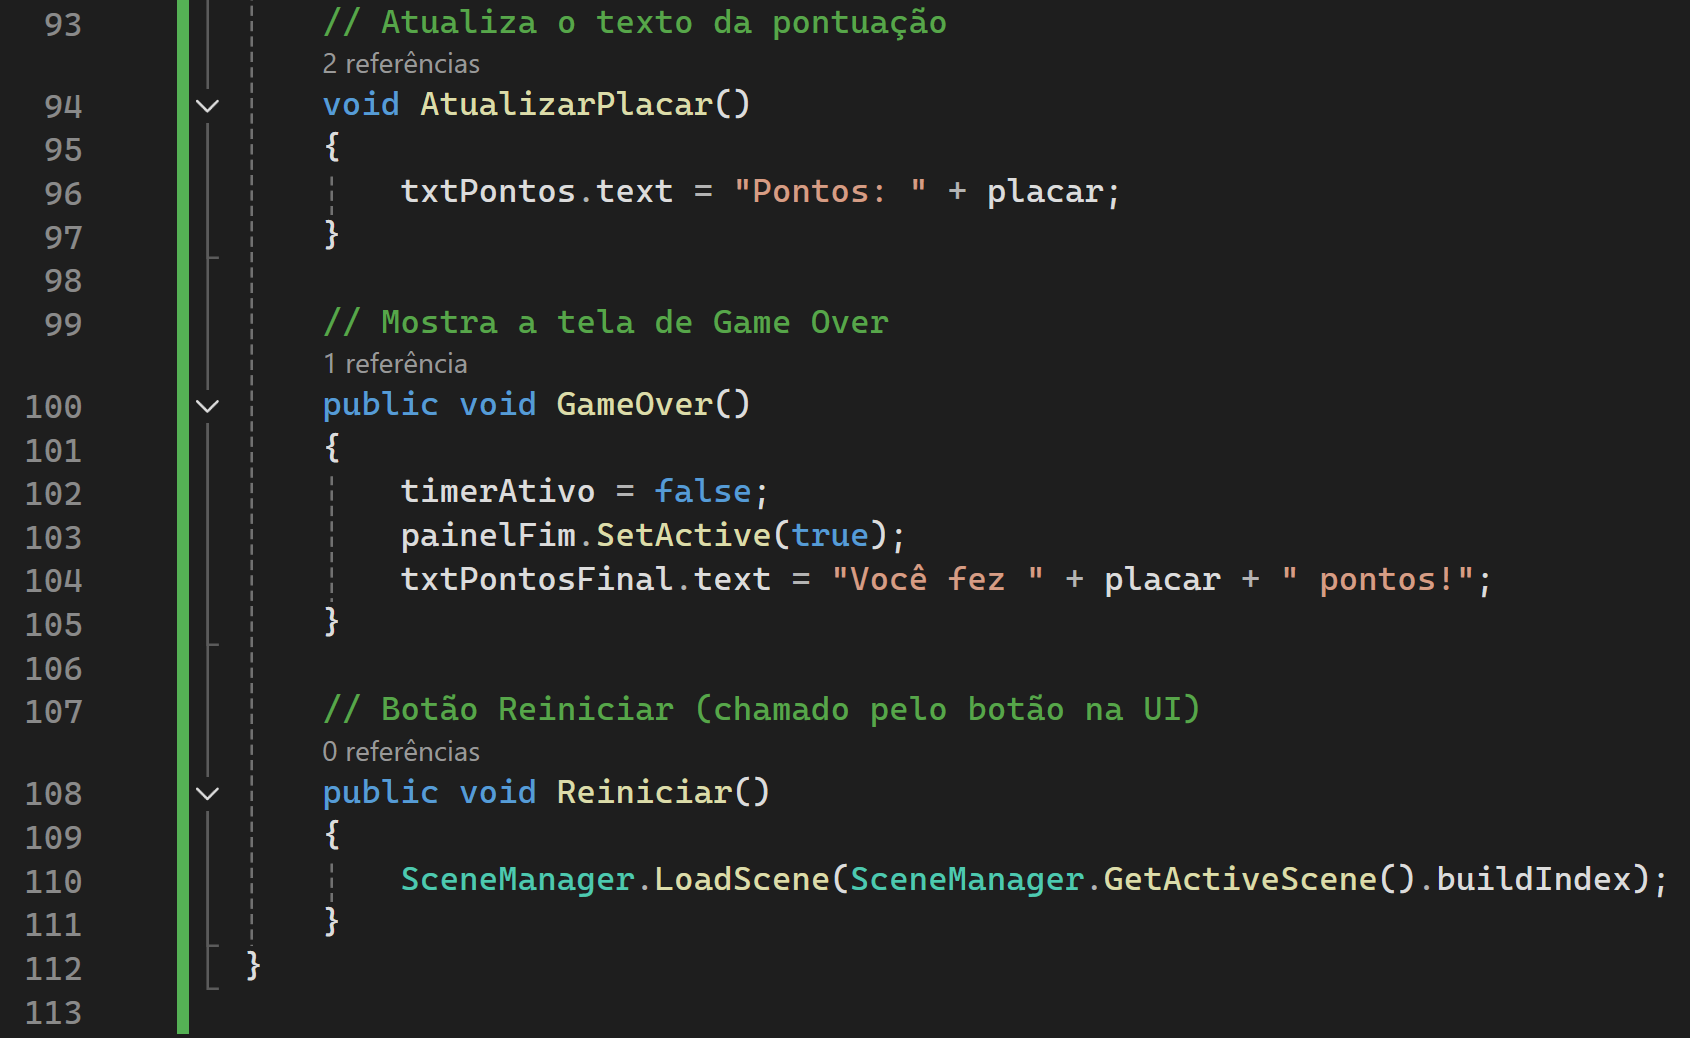Image resolution: width=1690 pixels, height=1038 pixels.
Task: Place cursor on timerAtivo variable
Action: (497, 492)
